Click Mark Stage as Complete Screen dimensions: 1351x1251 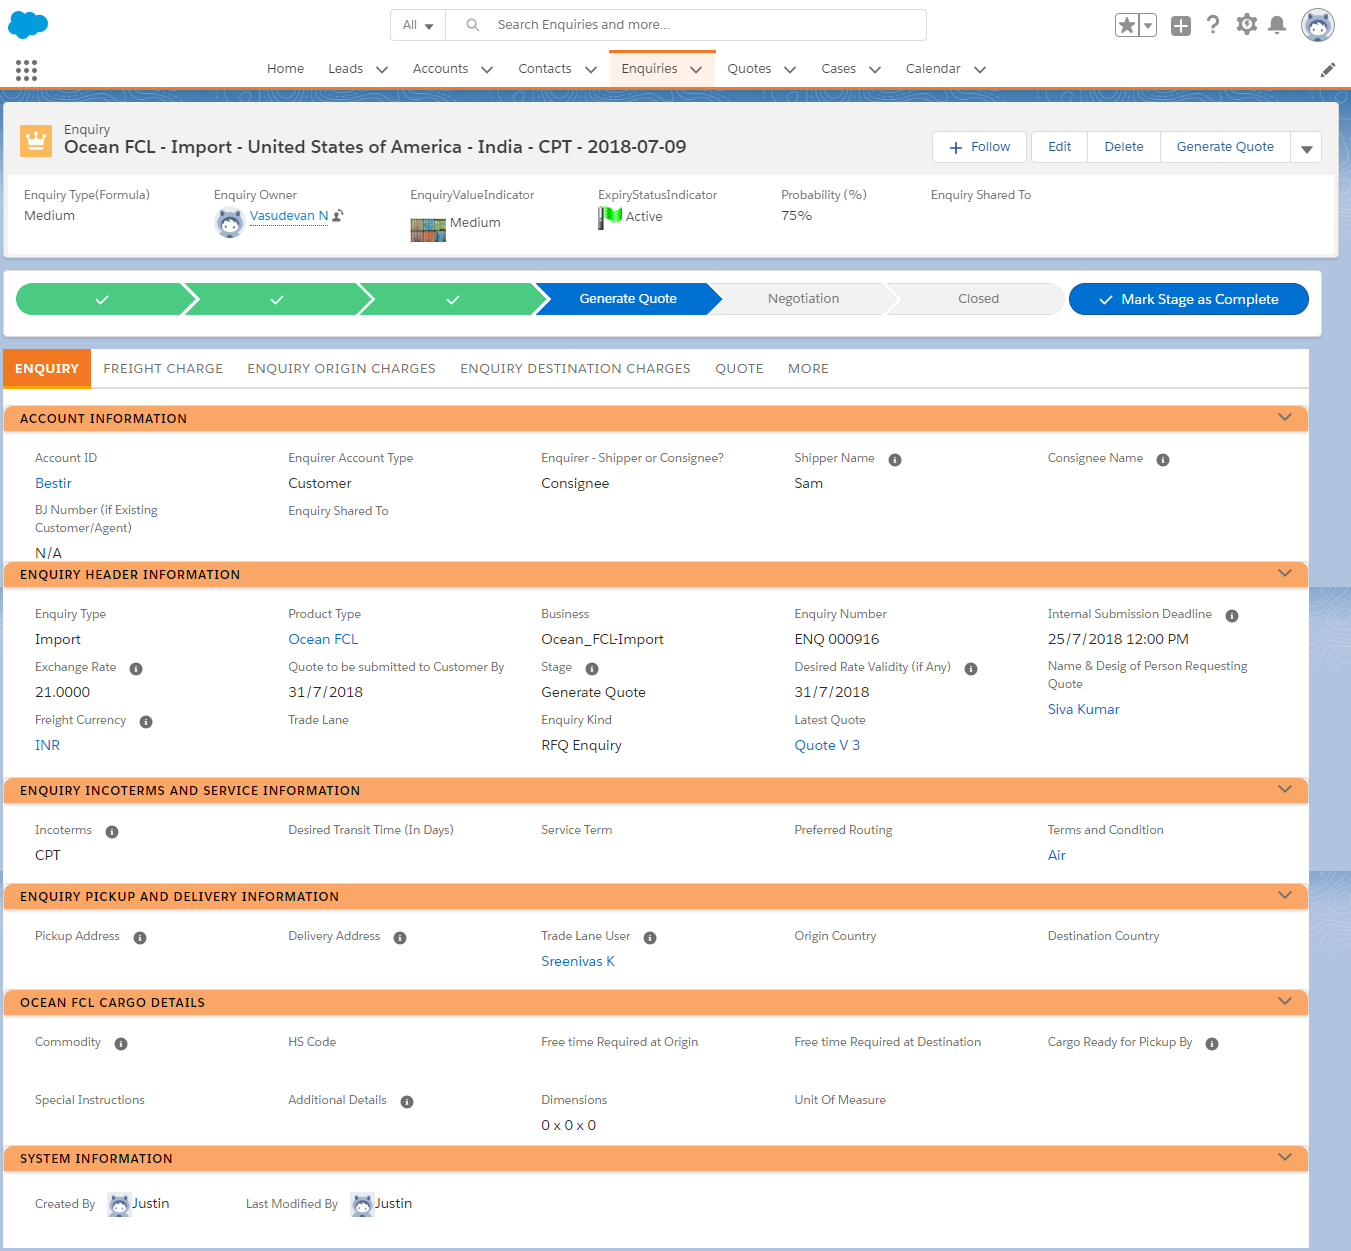1189,299
